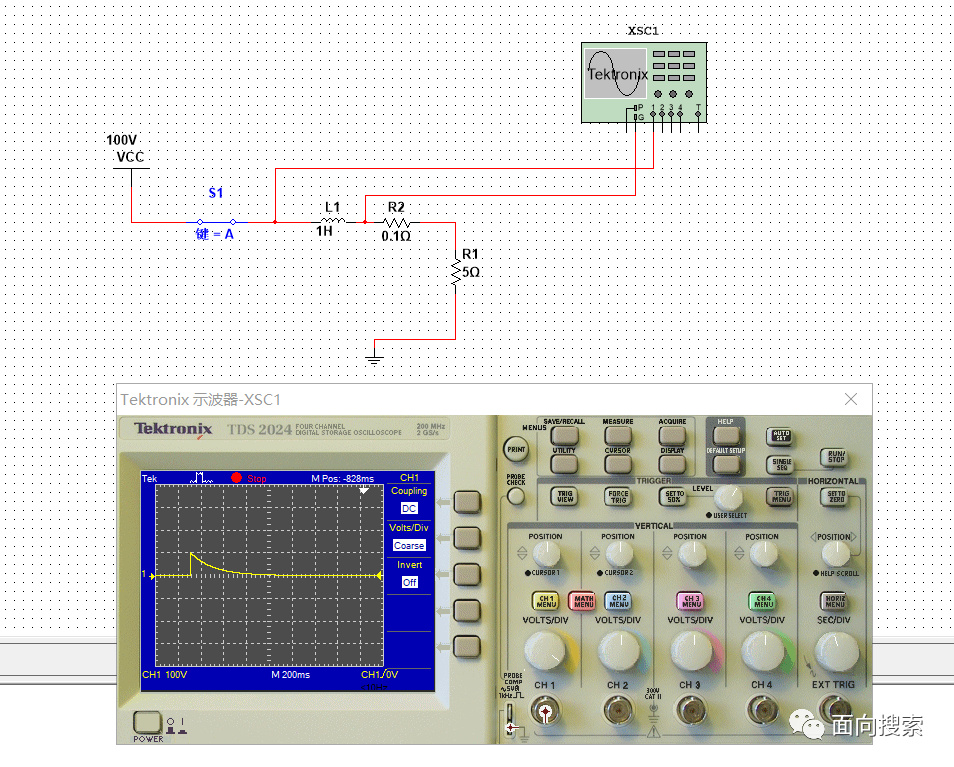Screen dimensions: 954x767
Task: Open the DISPLAY menu
Action: click(672, 464)
